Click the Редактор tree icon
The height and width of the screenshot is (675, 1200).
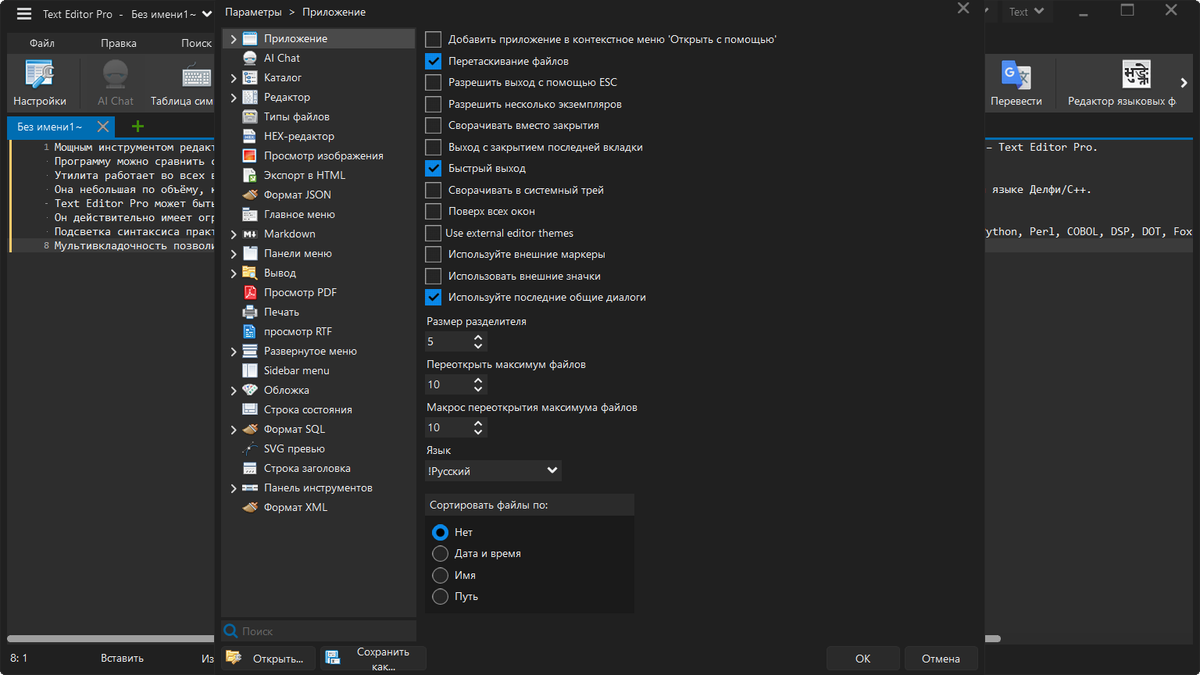250,97
